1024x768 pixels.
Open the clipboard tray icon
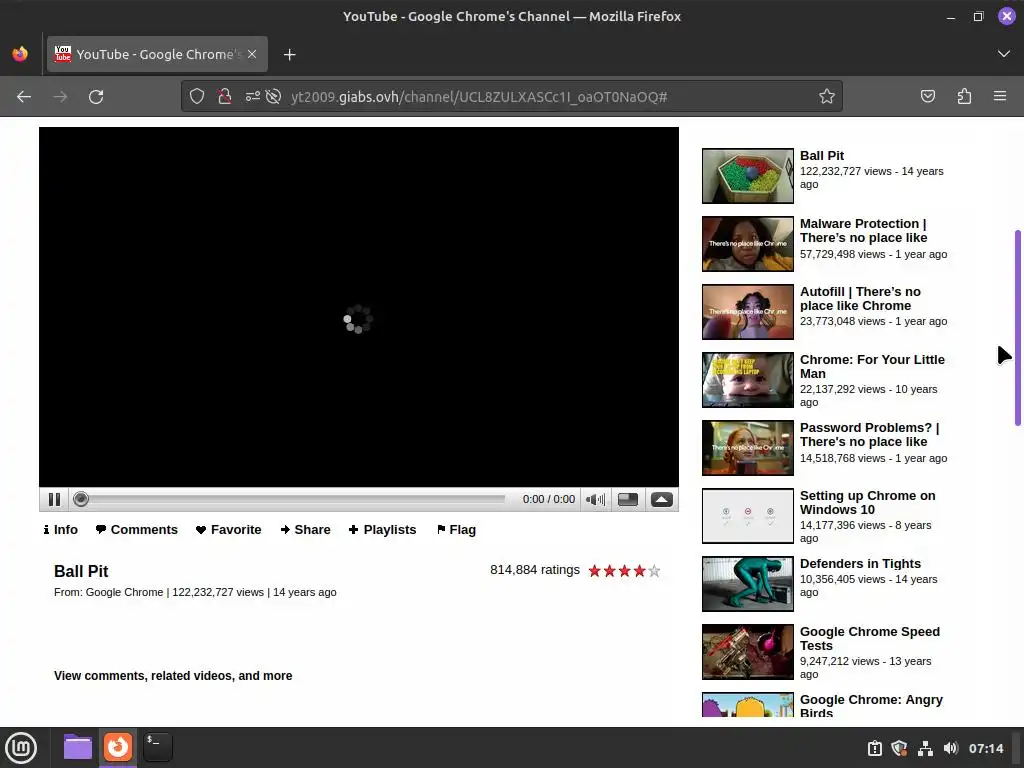875,748
